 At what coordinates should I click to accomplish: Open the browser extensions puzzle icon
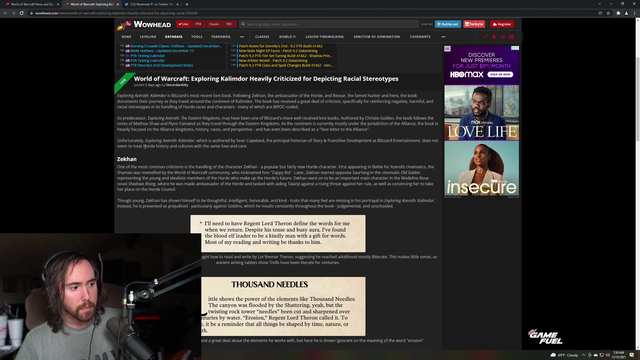coord(618,13)
